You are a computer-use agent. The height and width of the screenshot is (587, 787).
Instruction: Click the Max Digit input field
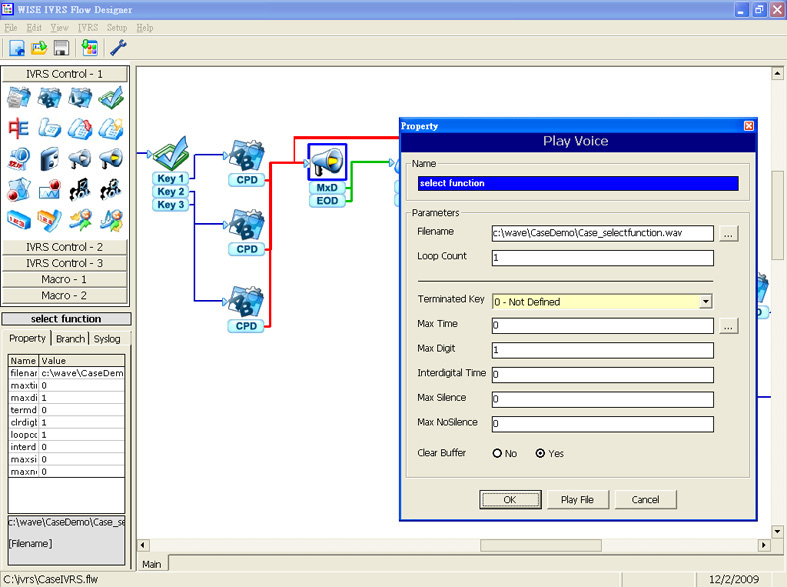point(602,350)
